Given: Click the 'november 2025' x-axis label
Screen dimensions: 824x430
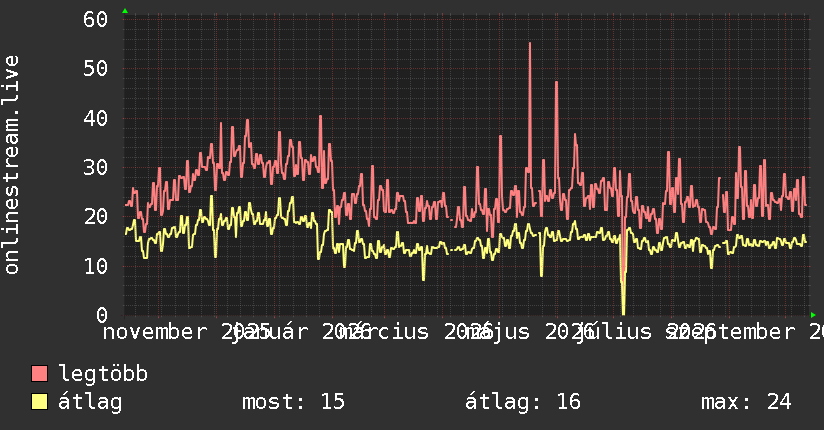Looking at the screenshot, I should 187,332.
